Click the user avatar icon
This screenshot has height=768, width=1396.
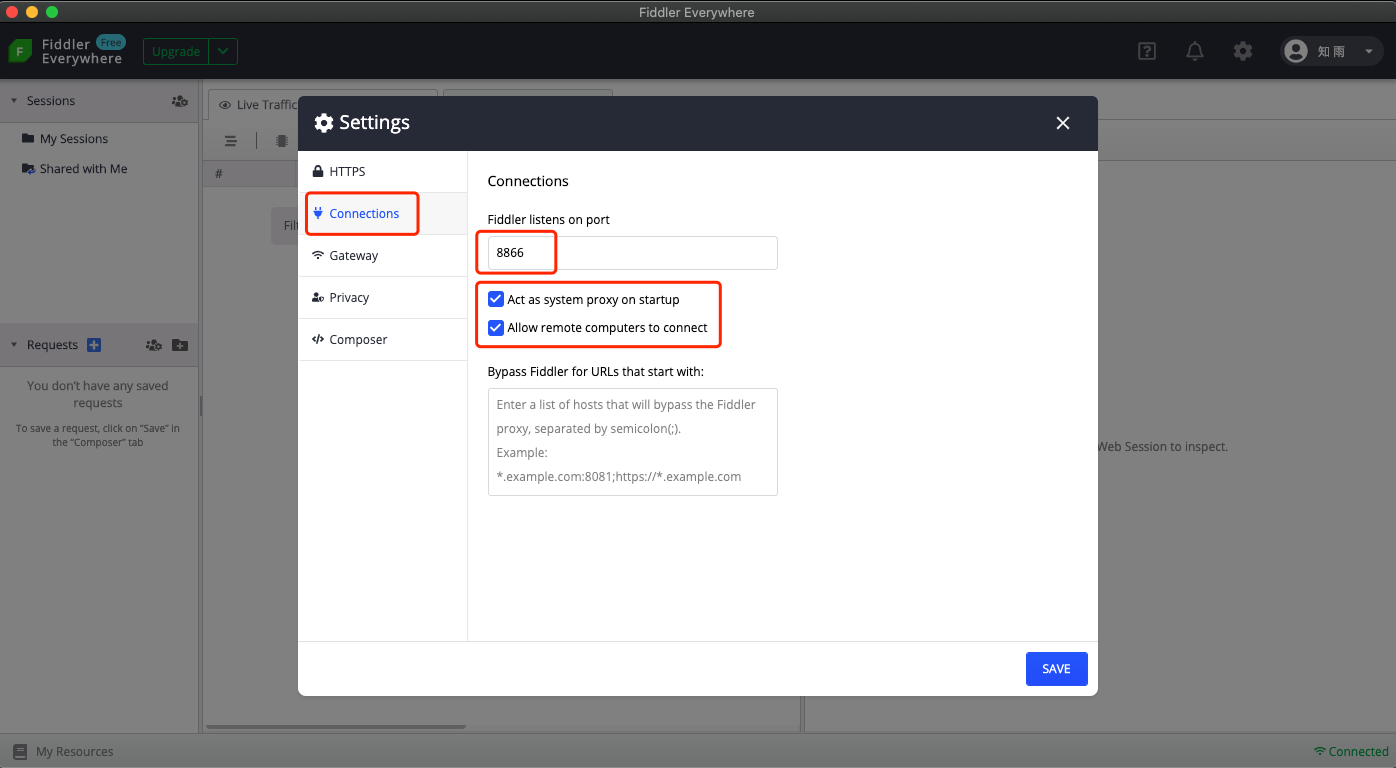1296,51
